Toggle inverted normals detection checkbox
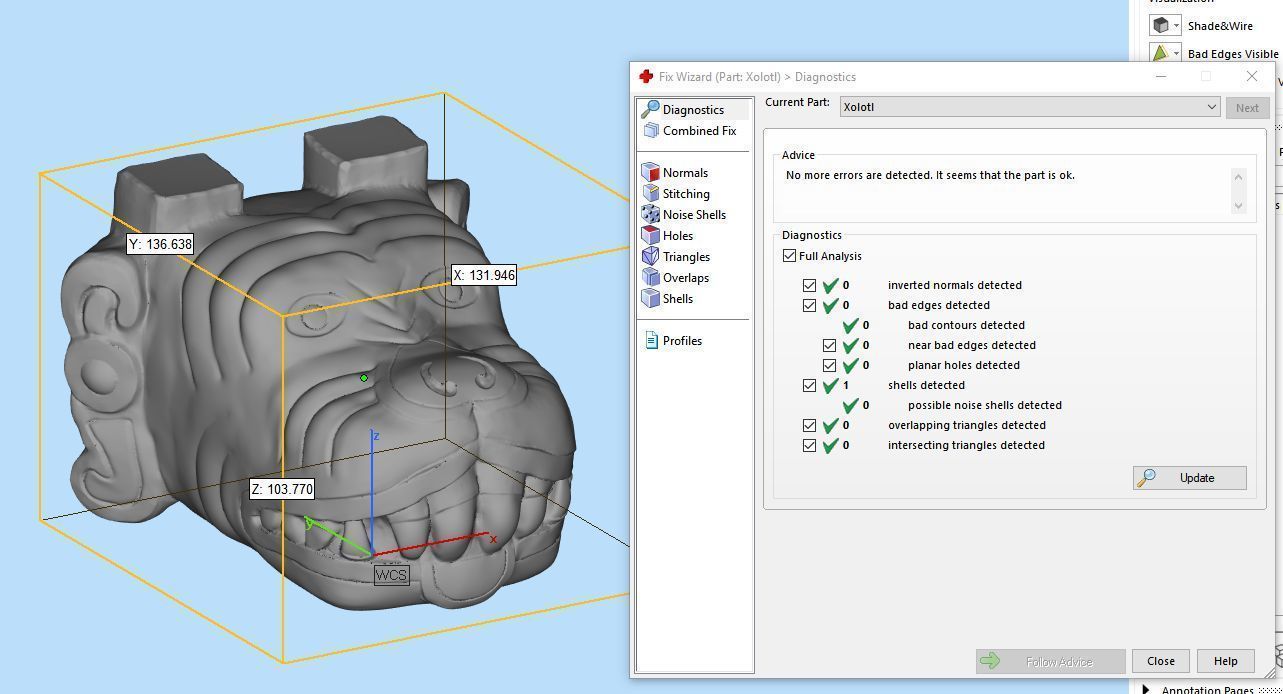 point(810,285)
